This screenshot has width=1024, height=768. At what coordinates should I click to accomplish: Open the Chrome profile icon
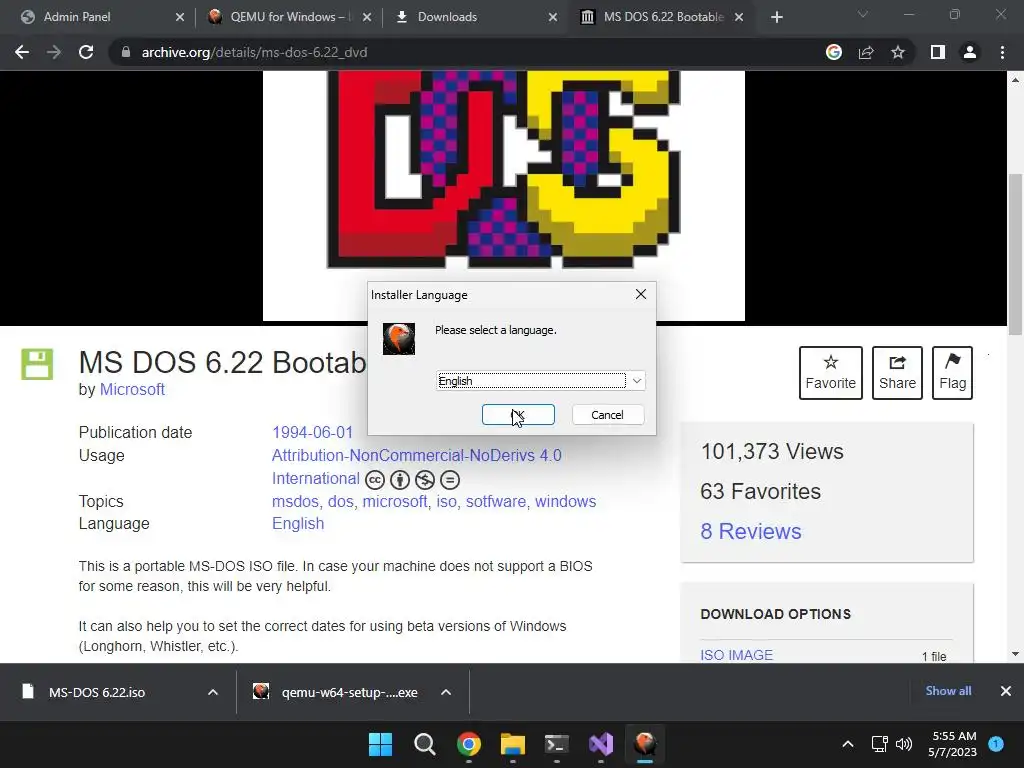(x=970, y=52)
